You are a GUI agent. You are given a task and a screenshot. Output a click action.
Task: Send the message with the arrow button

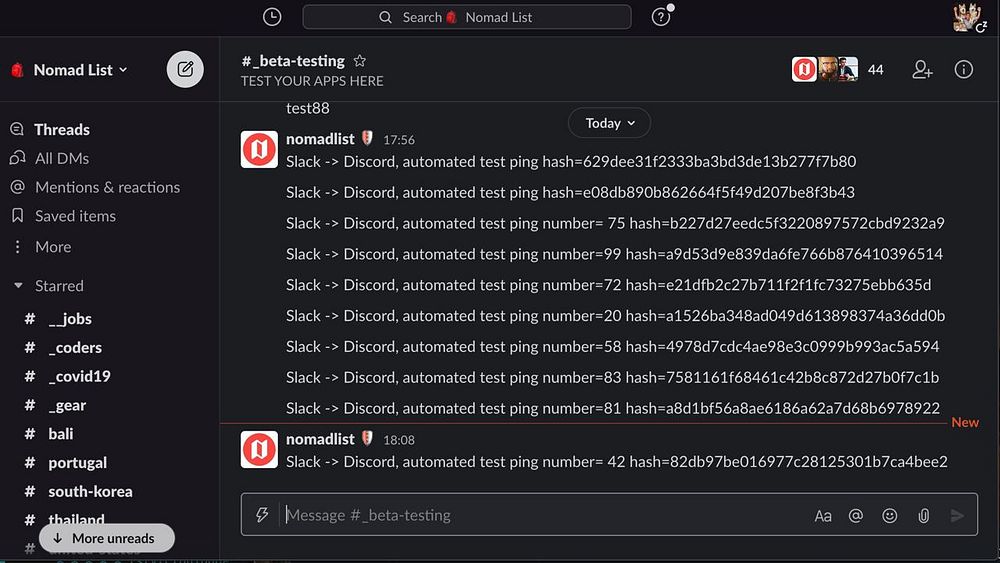click(957, 515)
